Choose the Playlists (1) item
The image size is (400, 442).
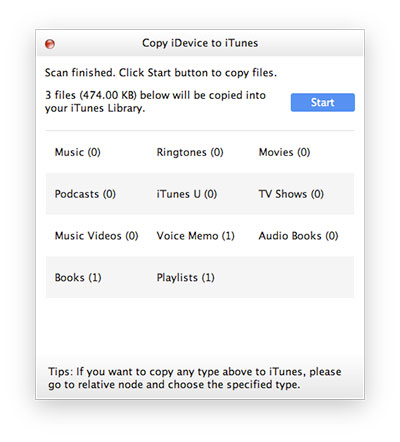pos(186,278)
